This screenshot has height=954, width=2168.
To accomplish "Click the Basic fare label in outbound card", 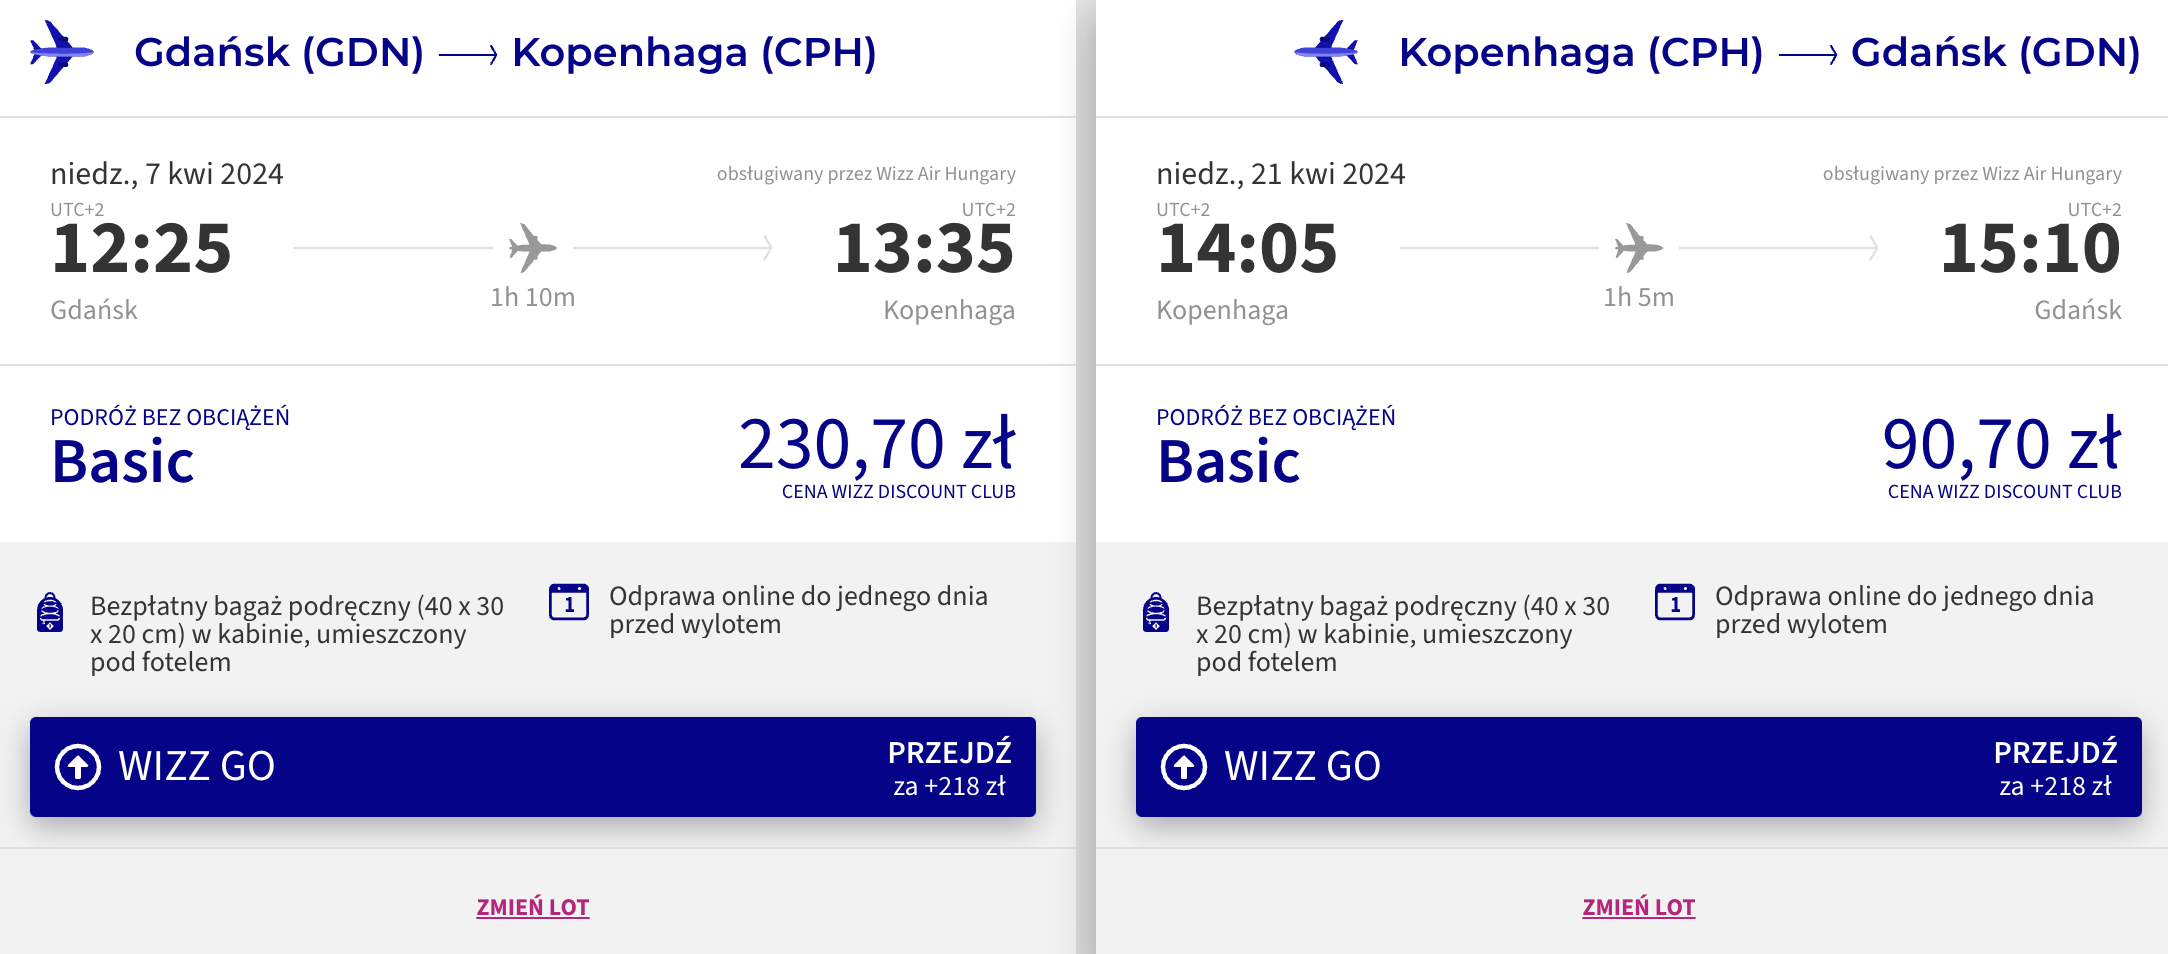I will 123,461.
